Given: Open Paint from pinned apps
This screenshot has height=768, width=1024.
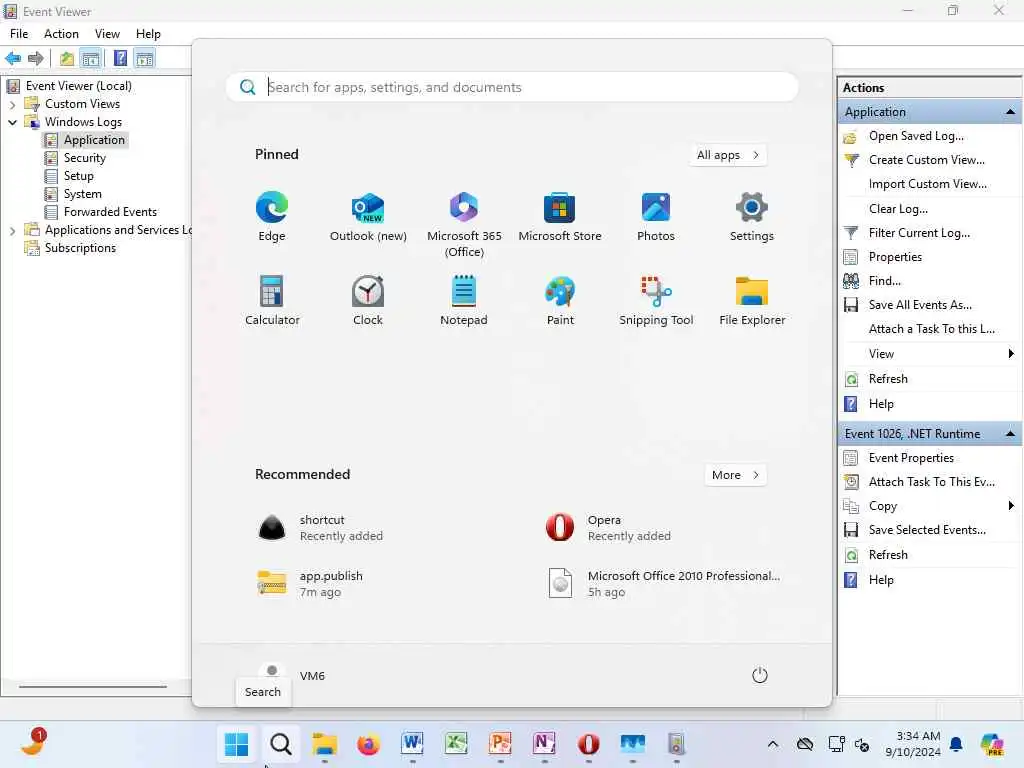Looking at the screenshot, I should pyautogui.click(x=560, y=300).
